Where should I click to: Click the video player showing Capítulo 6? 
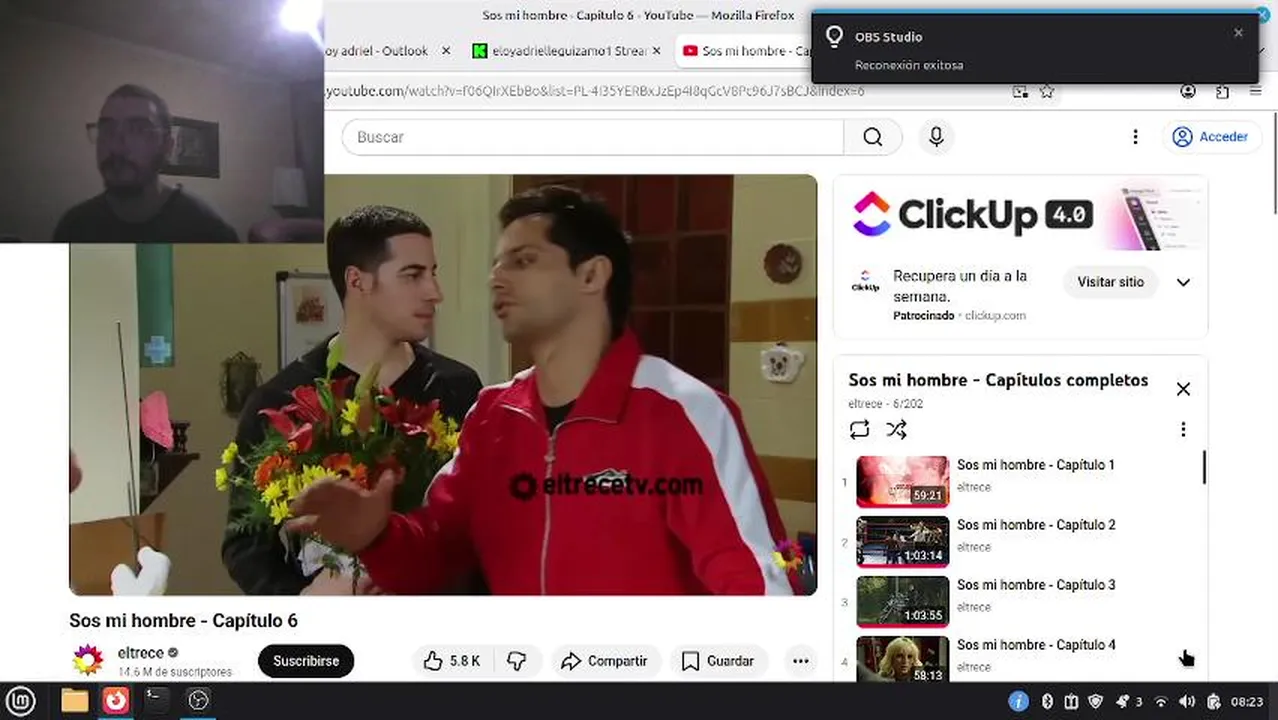point(443,385)
